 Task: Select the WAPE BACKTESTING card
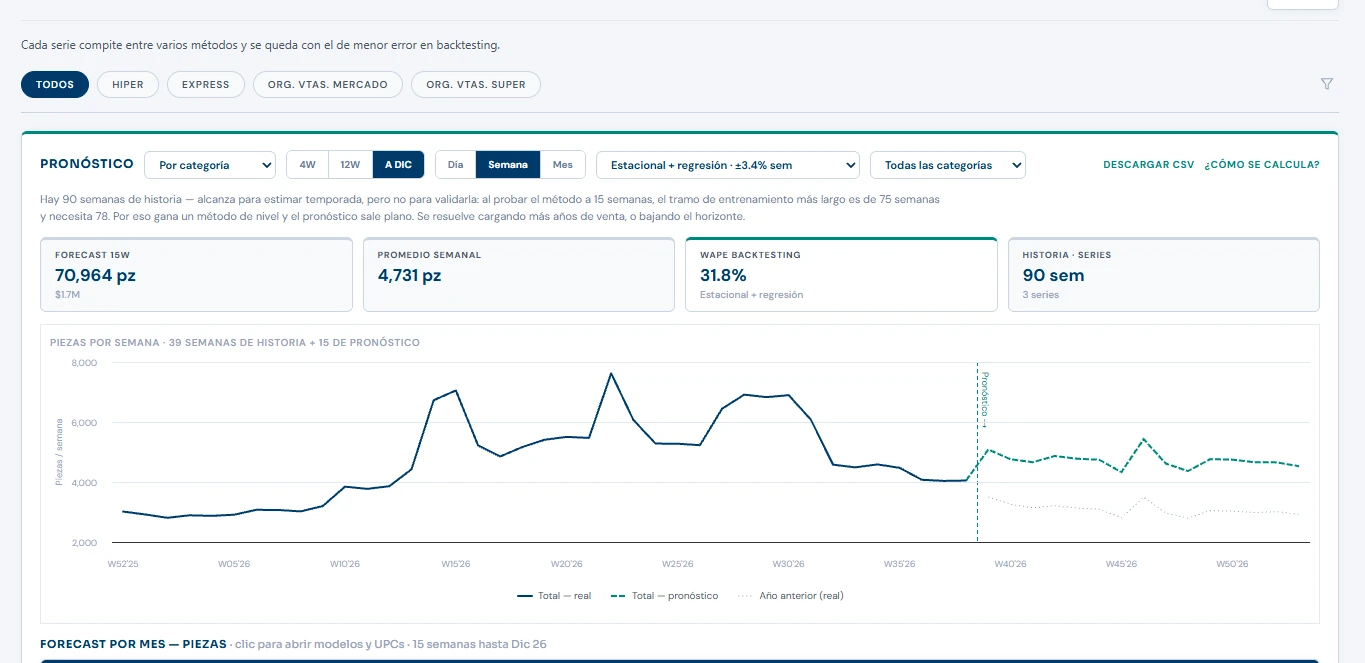(x=841, y=274)
